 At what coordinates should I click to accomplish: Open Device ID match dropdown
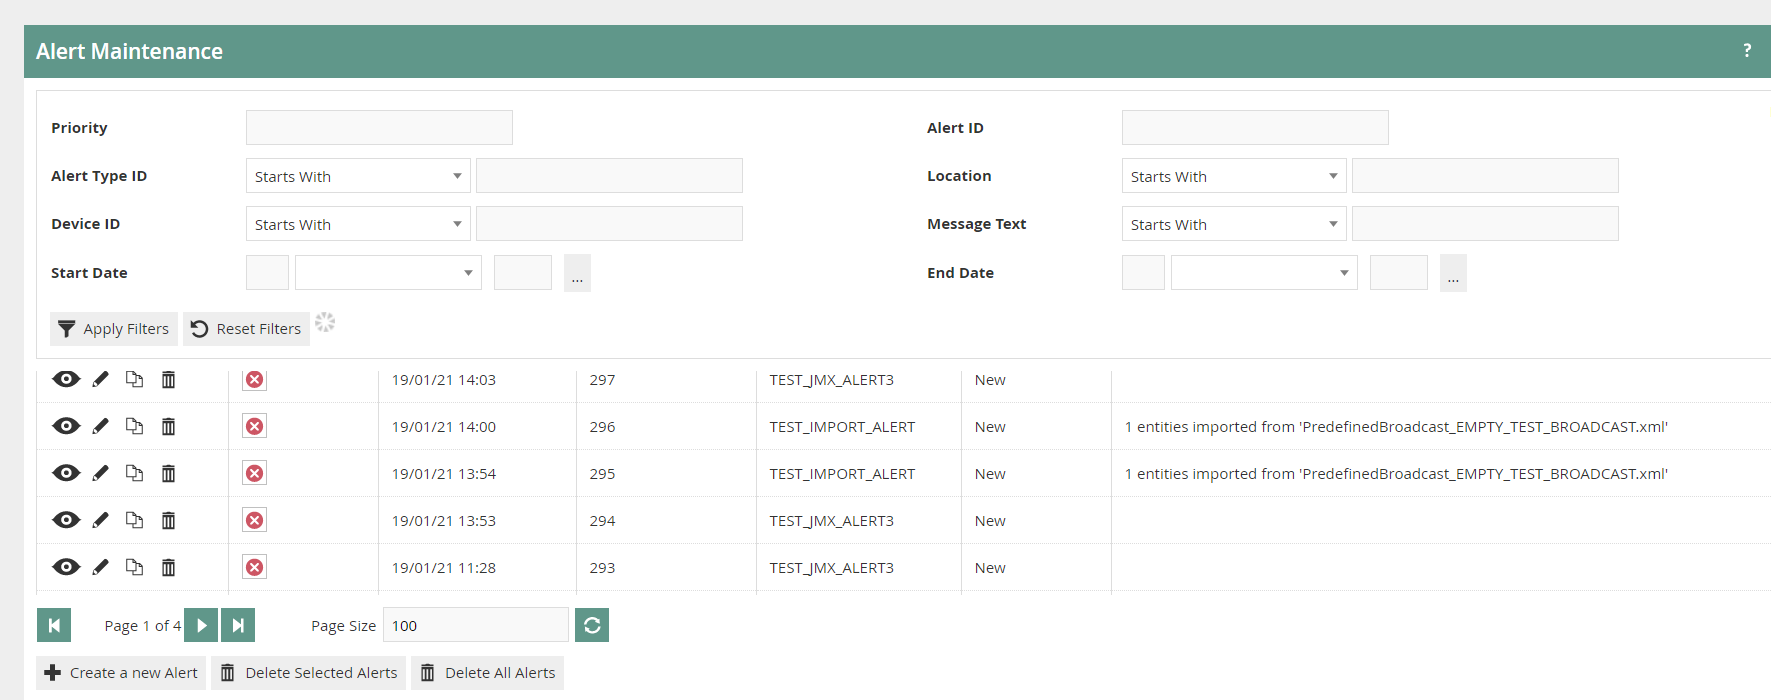click(x=358, y=224)
